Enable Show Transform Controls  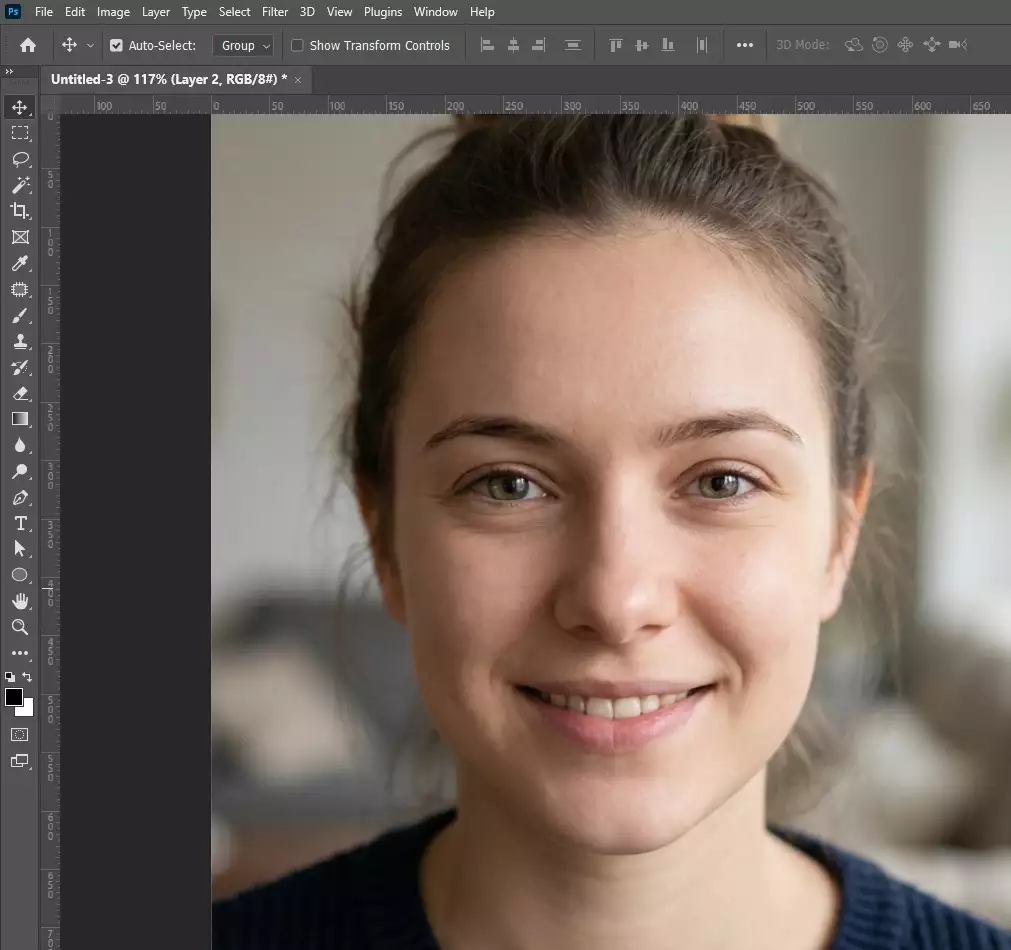point(296,45)
